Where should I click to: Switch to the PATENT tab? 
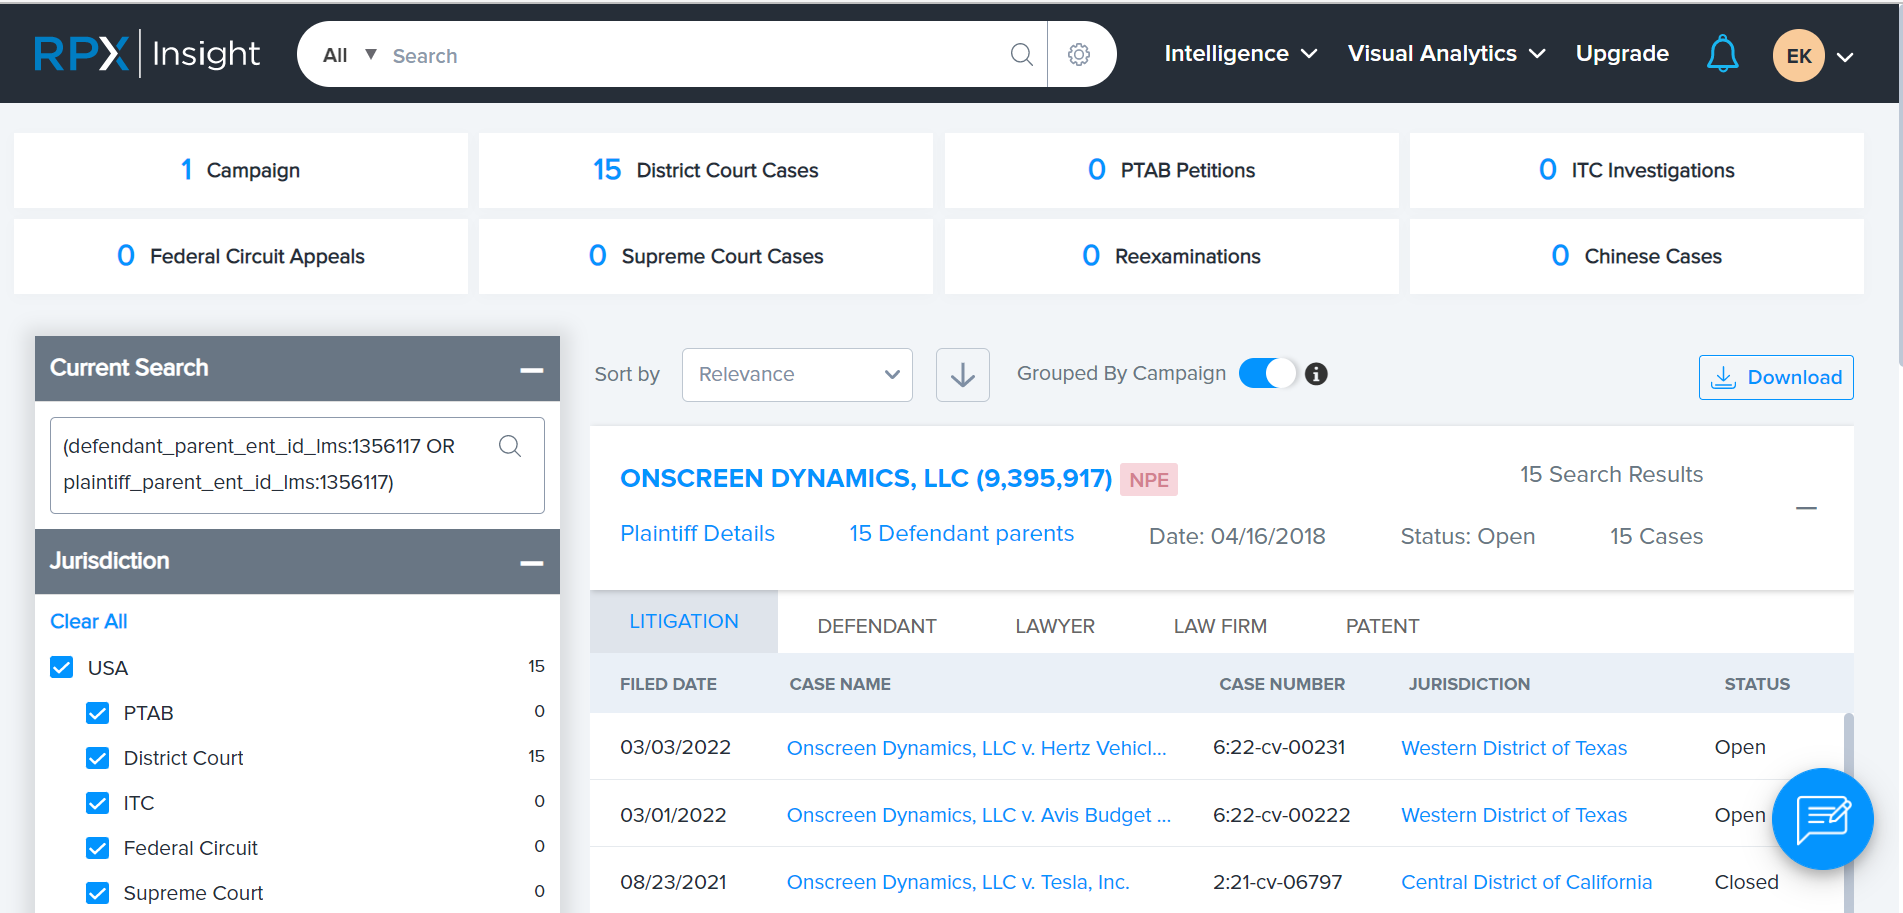(x=1382, y=626)
